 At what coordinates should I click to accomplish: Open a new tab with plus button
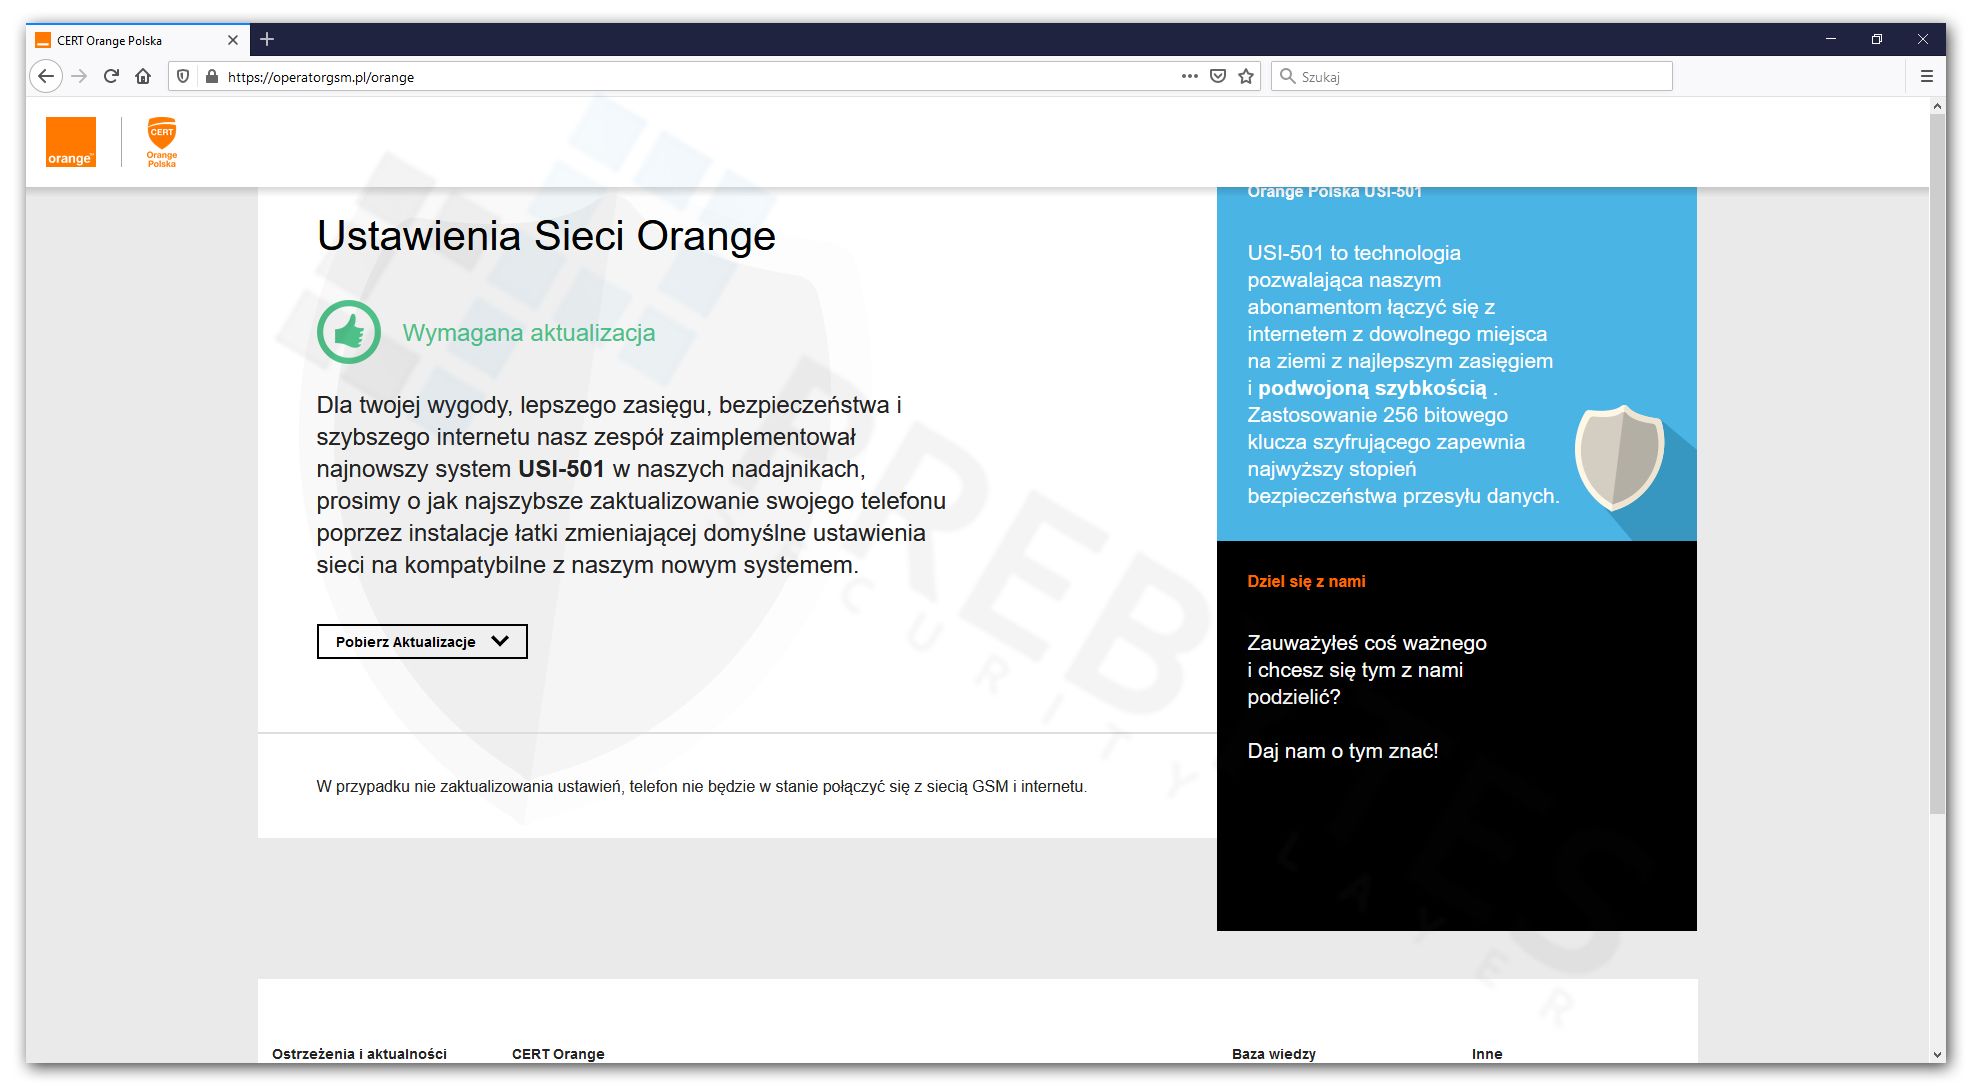tap(267, 39)
